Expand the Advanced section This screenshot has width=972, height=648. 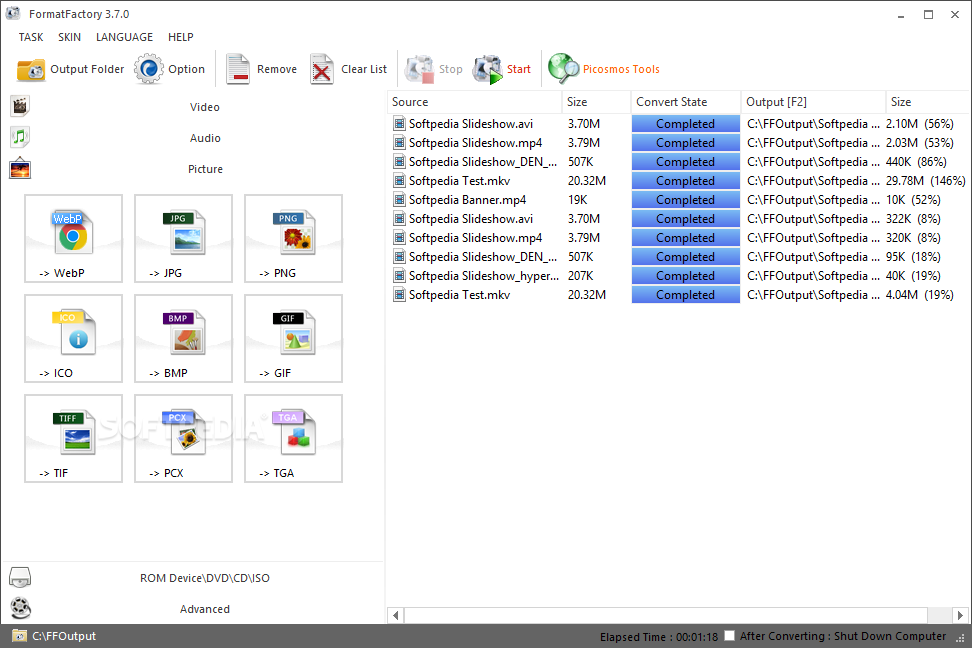205,609
